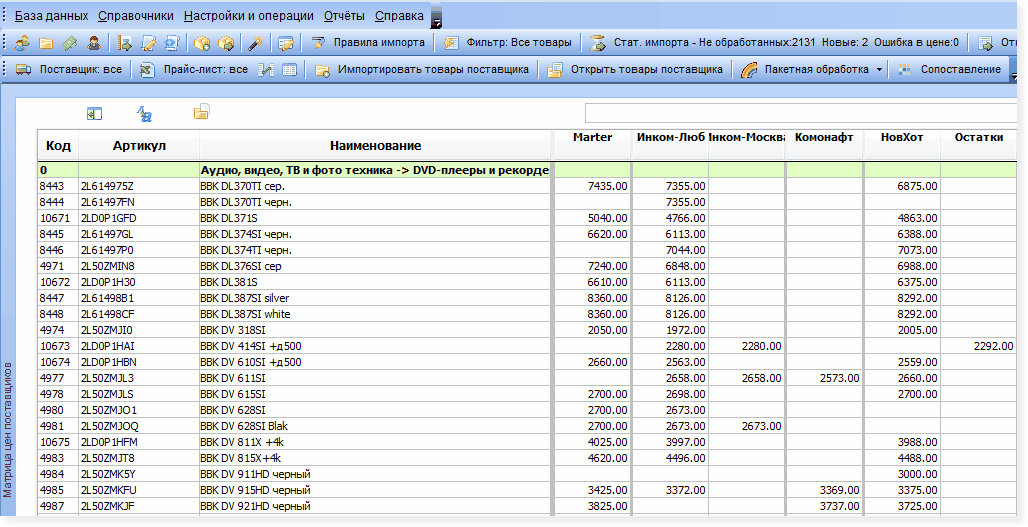Click article 2L61497GL cell
The width and height of the screenshot is (1028, 527).
point(139,234)
